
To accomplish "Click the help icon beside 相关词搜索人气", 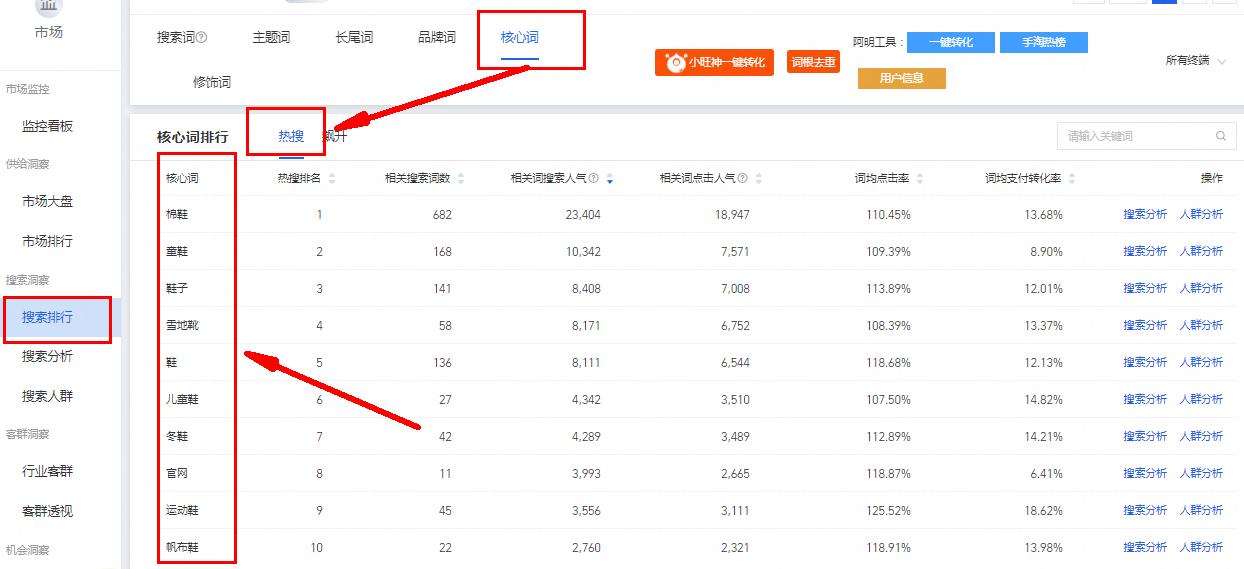I will click(x=594, y=178).
